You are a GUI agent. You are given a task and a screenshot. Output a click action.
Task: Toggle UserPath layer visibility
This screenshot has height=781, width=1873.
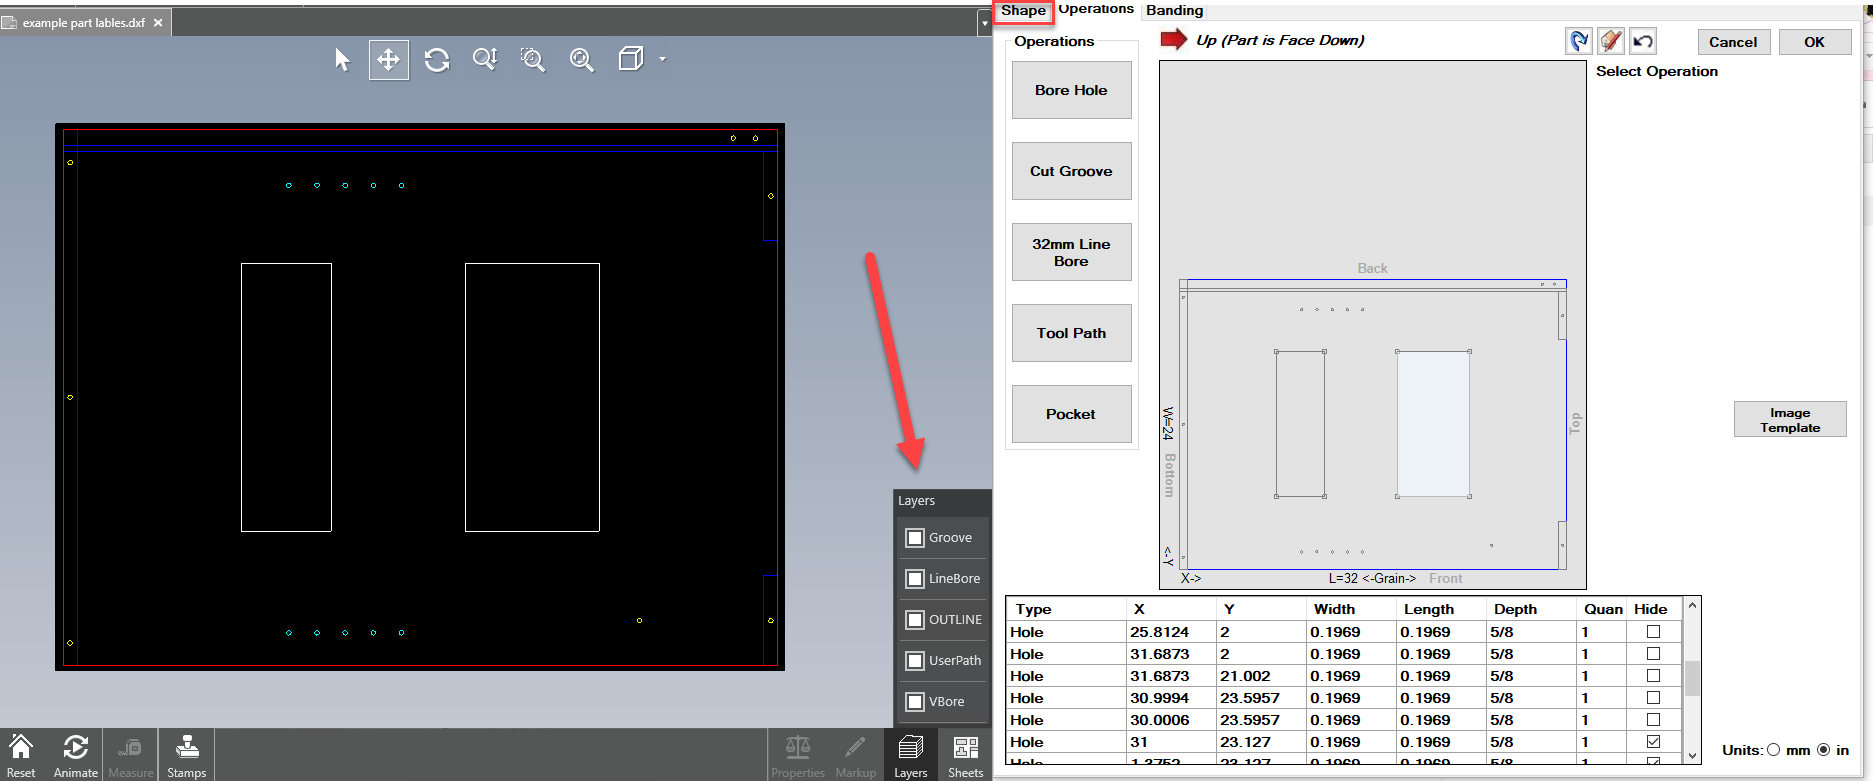point(915,661)
